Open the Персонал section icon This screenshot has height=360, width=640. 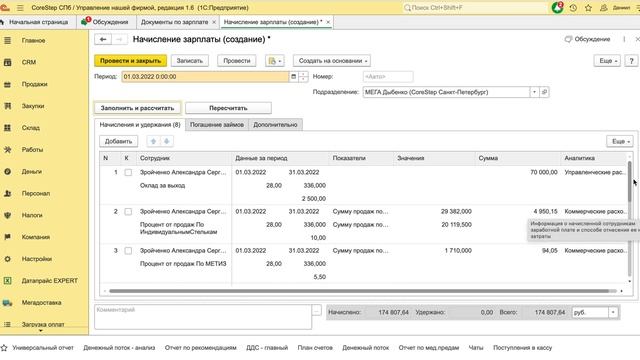[7, 193]
